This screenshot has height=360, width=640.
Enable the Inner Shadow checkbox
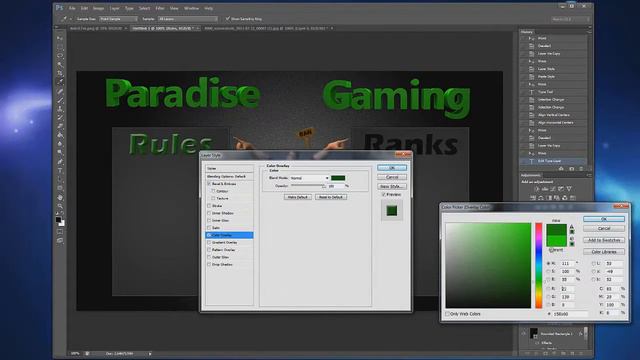pos(209,213)
